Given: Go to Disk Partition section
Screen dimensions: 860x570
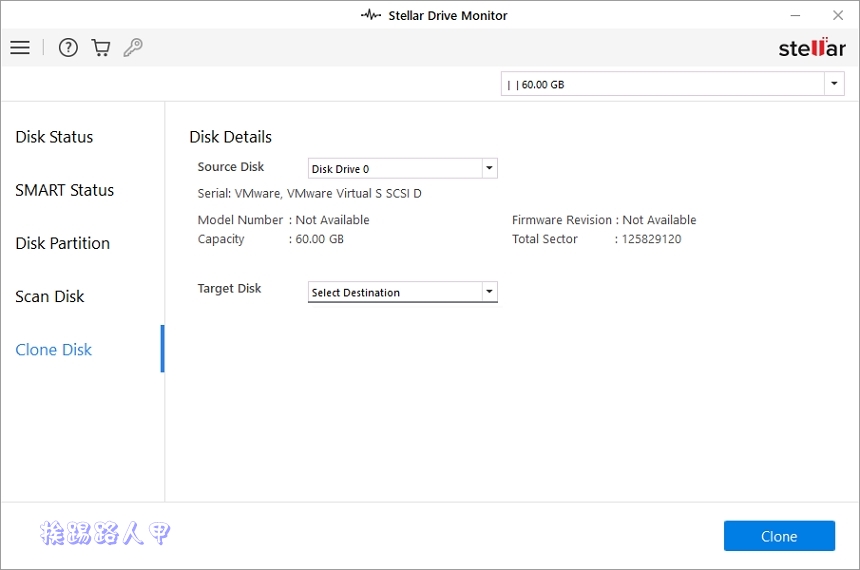Looking at the screenshot, I should pyautogui.click(x=62, y=243).
